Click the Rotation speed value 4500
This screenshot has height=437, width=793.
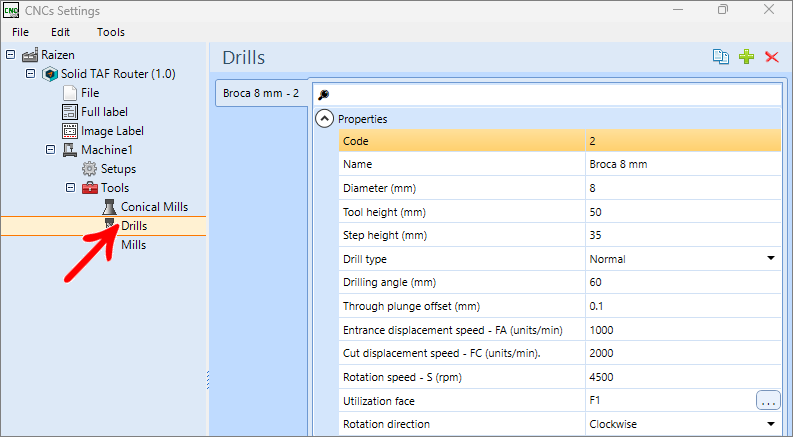pos(683,377)
